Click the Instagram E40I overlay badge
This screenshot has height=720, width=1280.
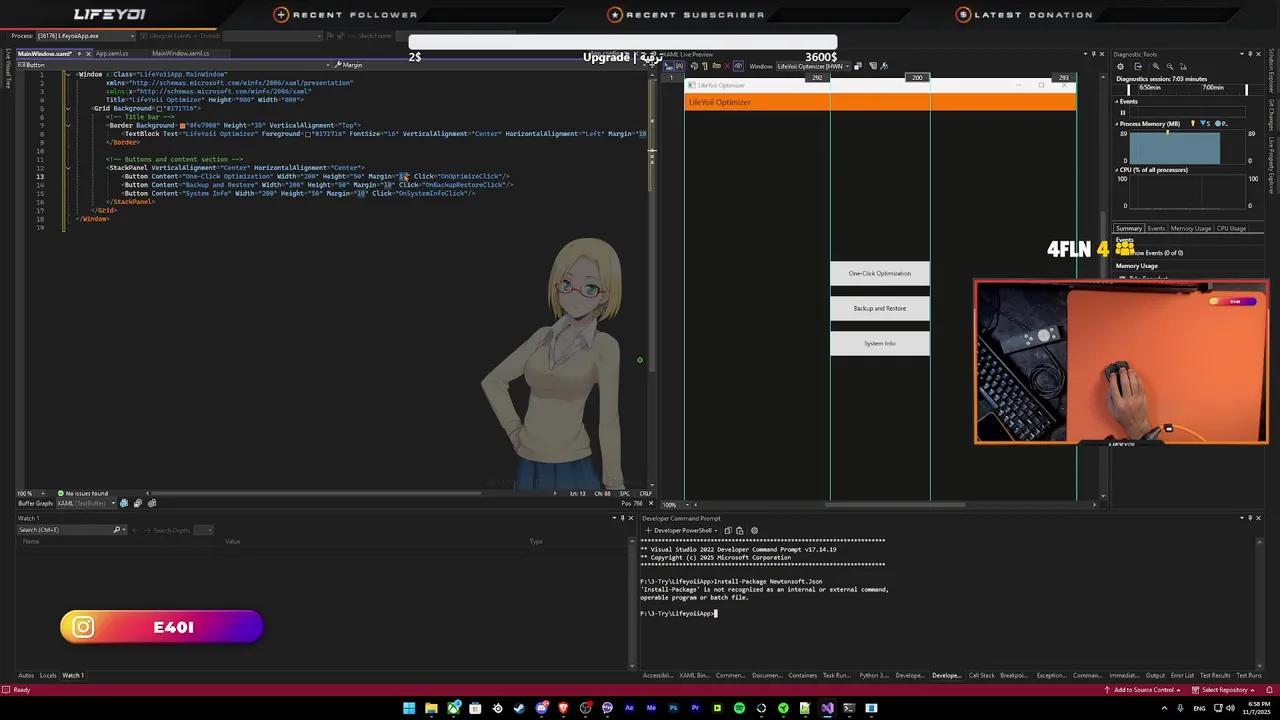161,627
